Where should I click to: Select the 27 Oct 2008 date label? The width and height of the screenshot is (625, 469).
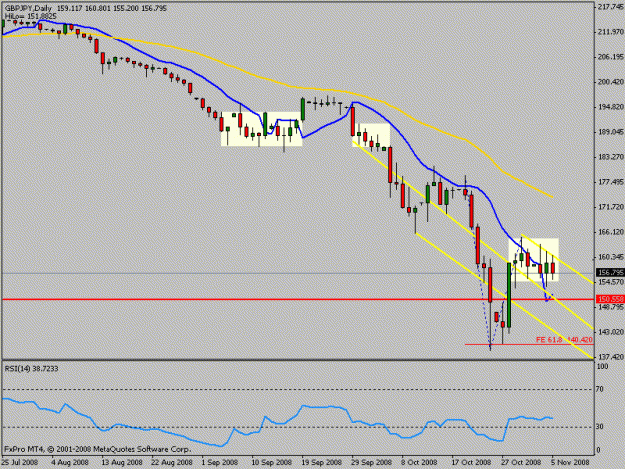(x=522, y=463)
